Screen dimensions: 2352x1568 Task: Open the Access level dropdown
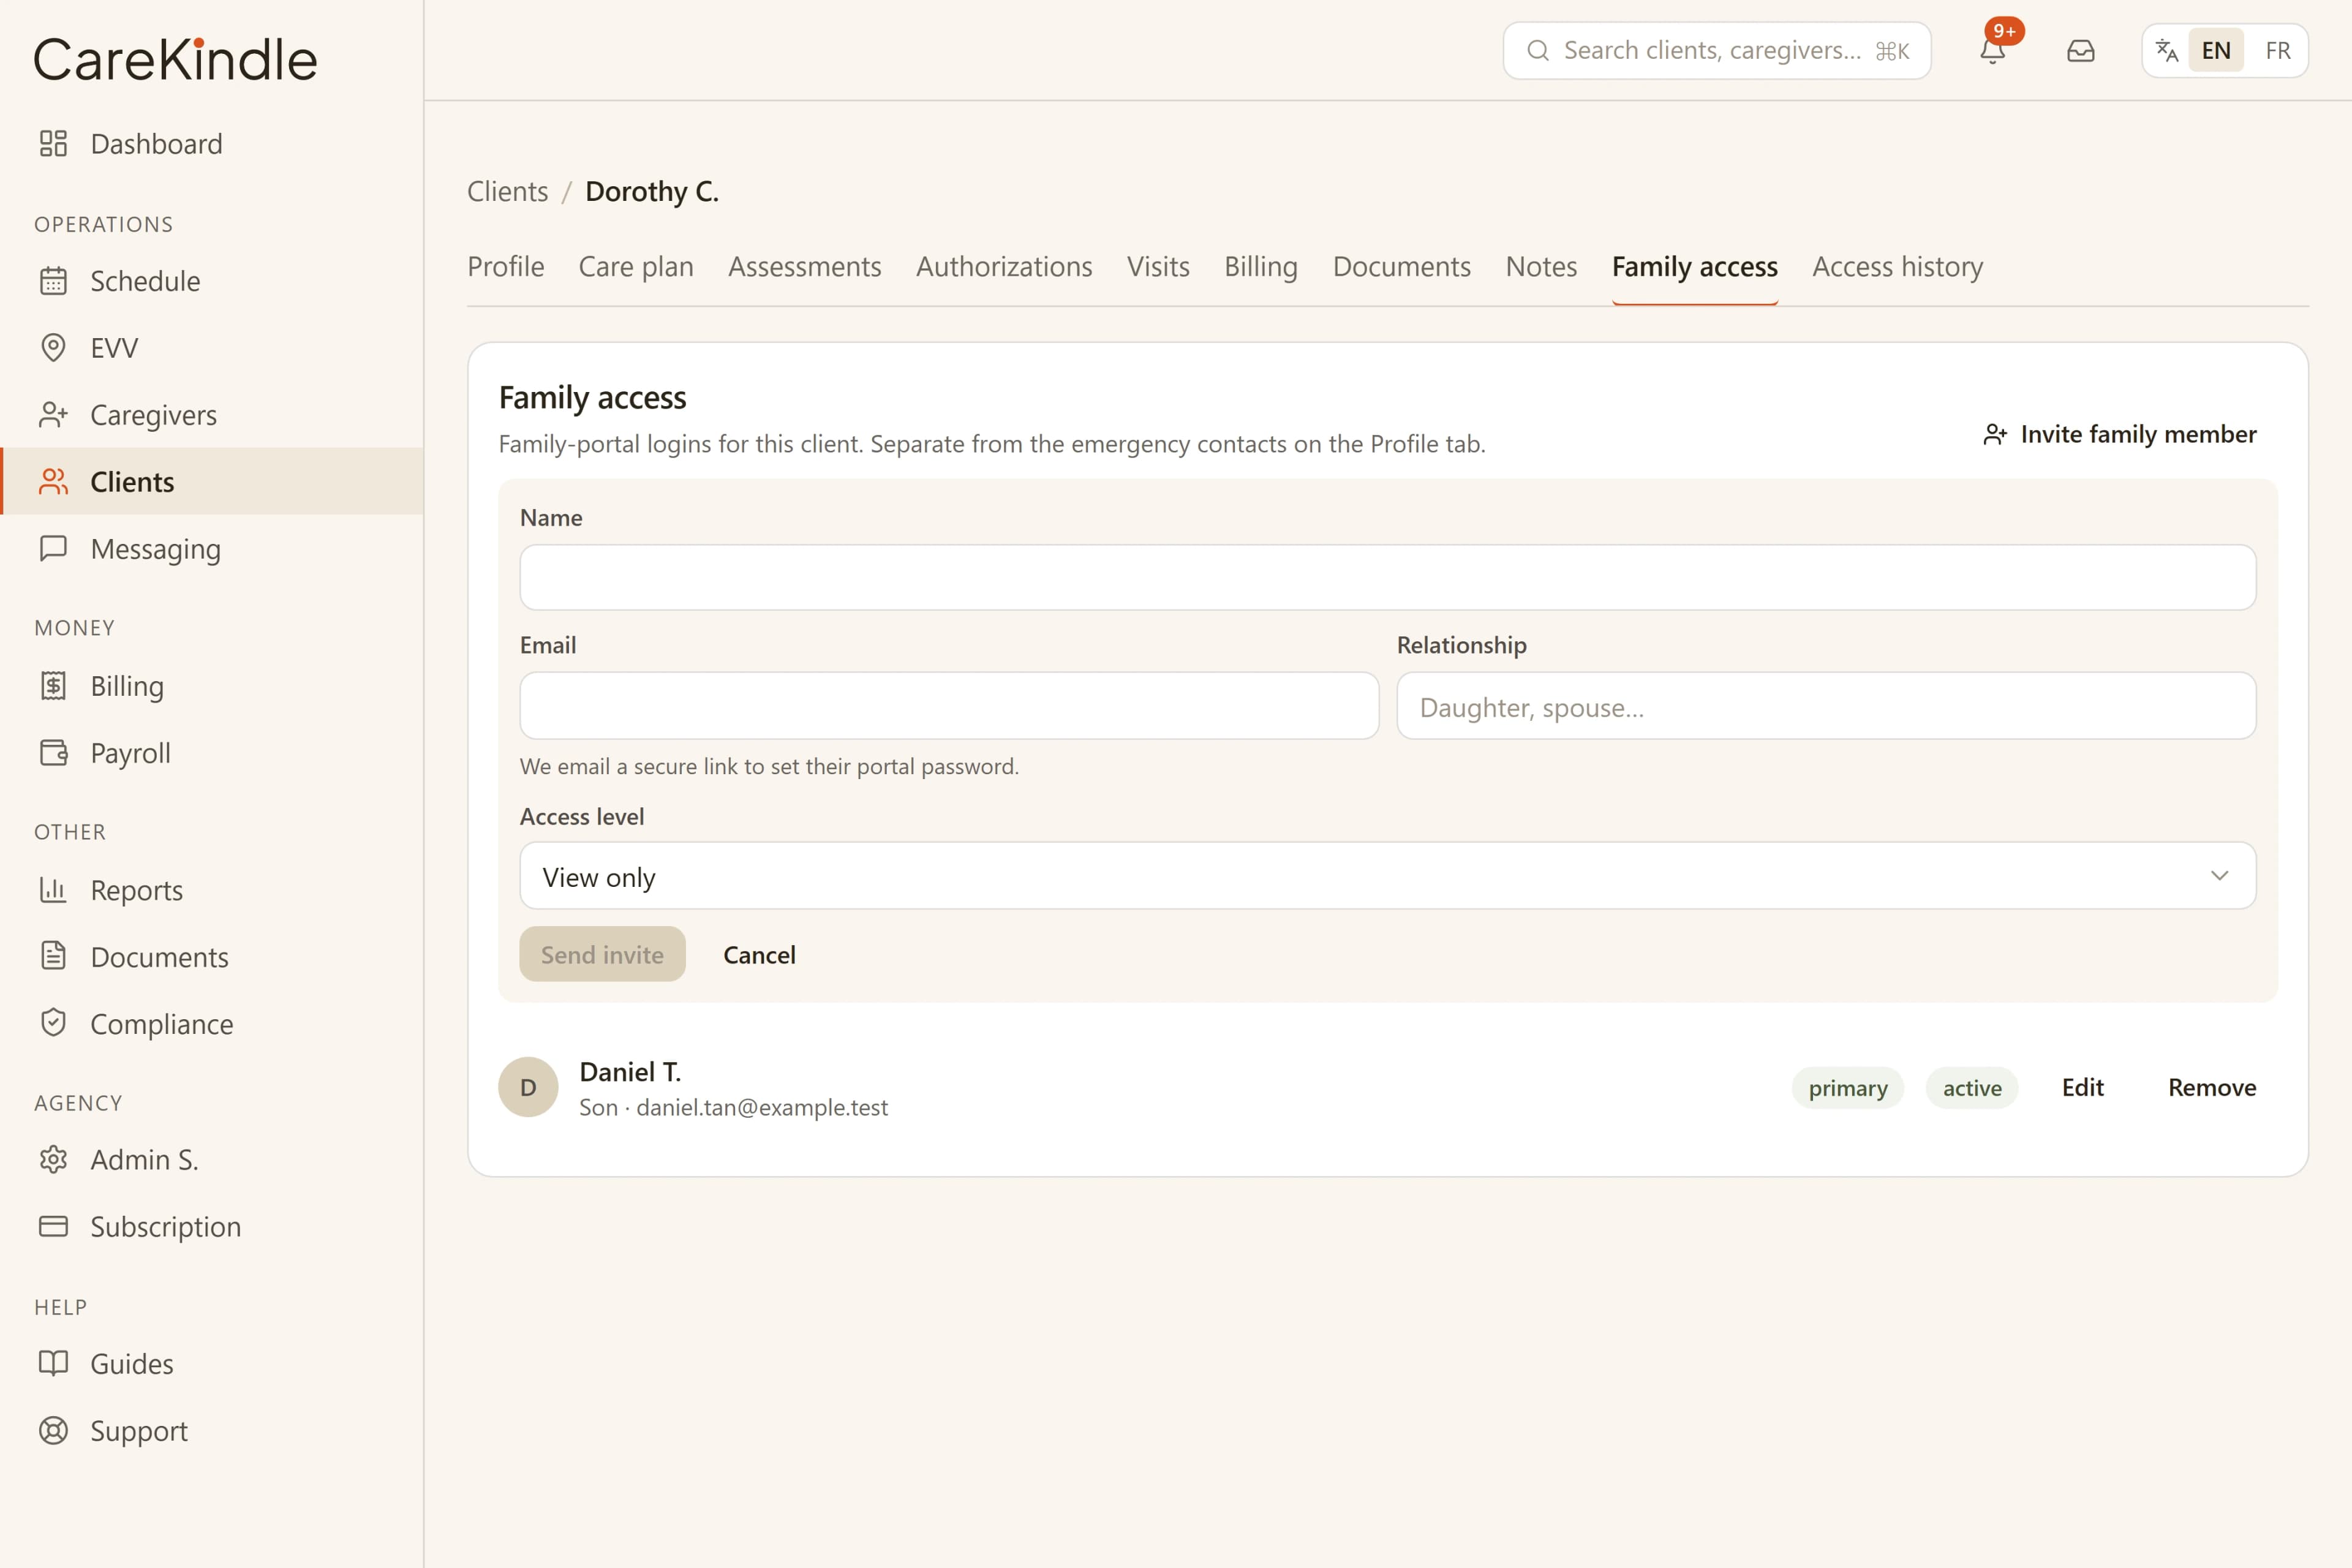point(1388,876)
